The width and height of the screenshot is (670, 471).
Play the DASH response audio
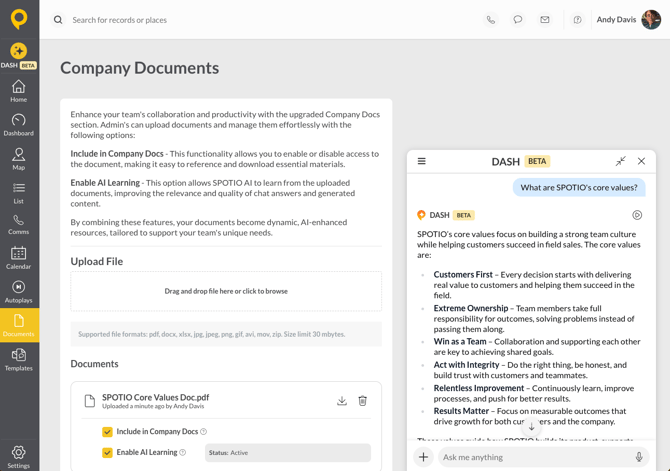pos(637,215)
